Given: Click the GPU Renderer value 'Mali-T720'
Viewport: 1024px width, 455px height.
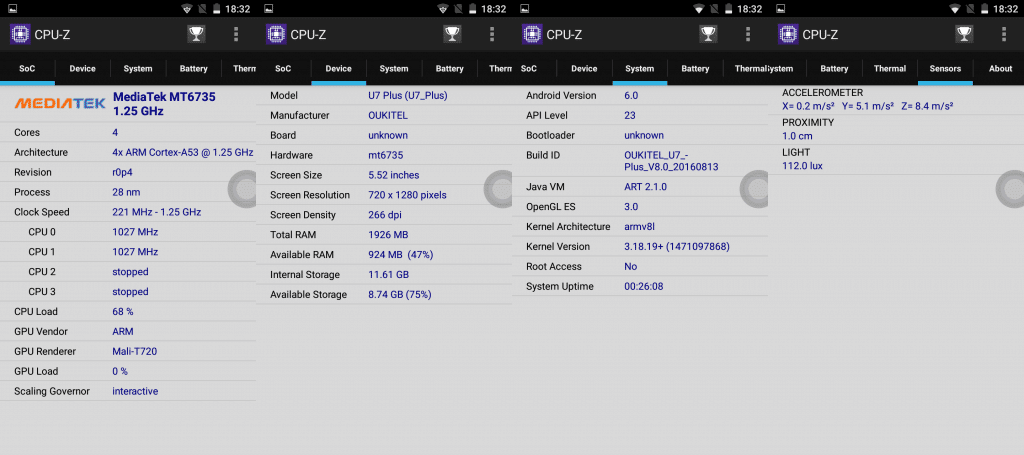Looking at the screenshot, I should (x=135, y=351).
